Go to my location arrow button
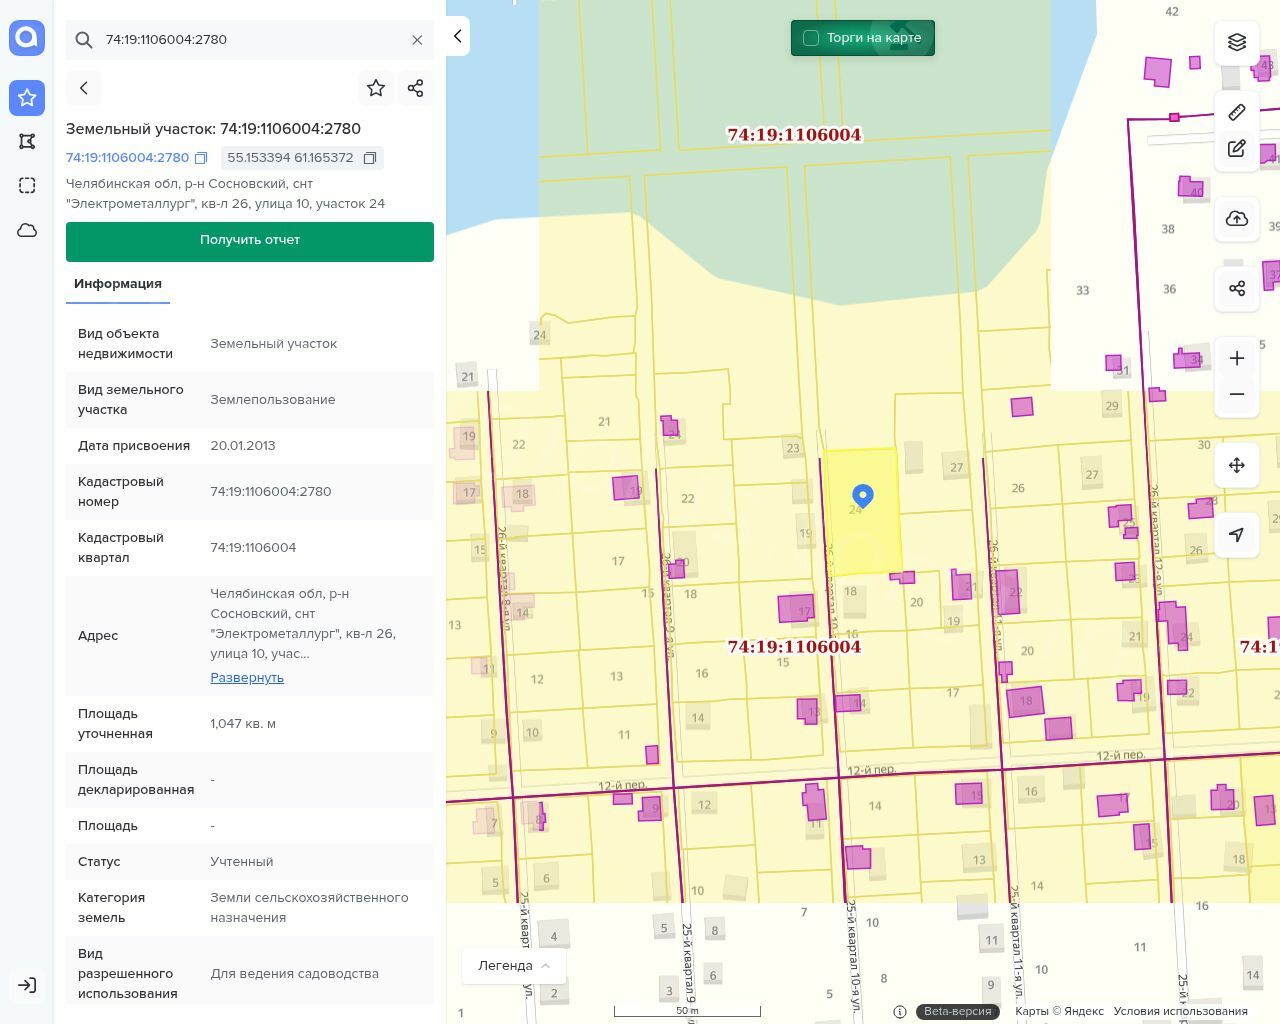 (1237, 535)
